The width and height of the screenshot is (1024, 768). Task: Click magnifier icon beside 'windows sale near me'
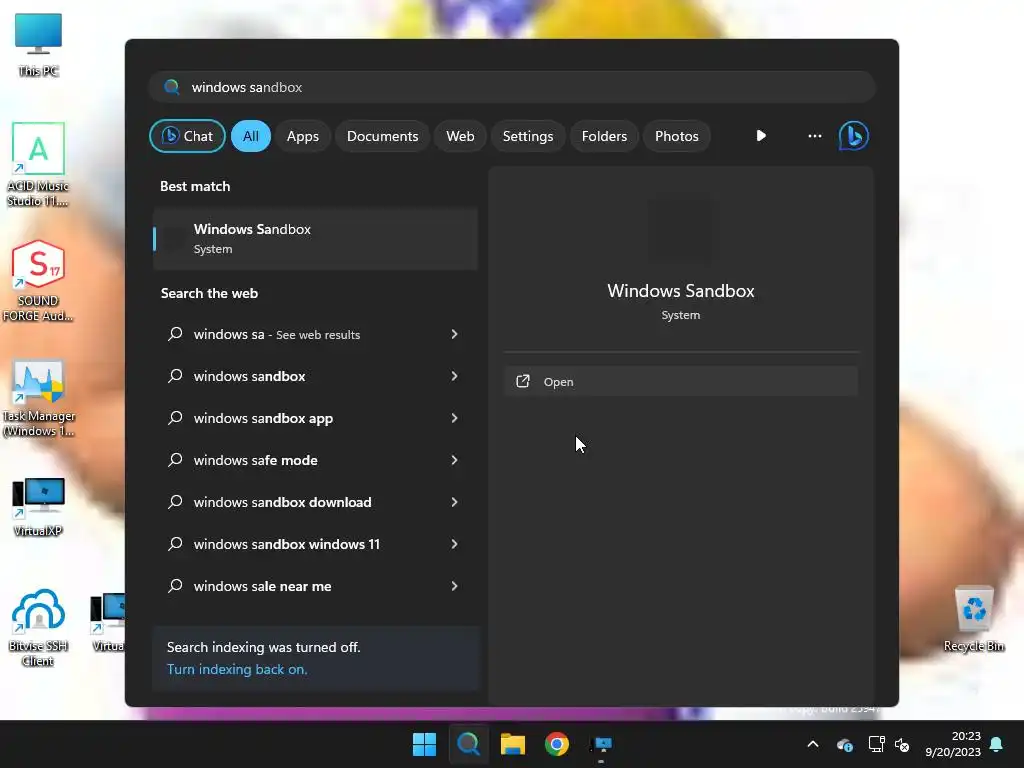click(175, 586)
